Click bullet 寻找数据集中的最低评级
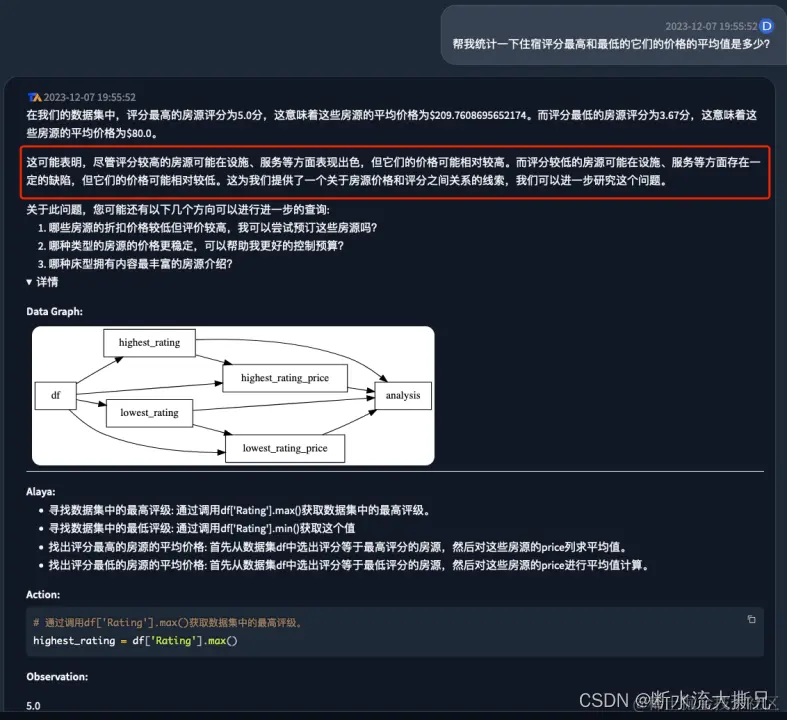Screen dimensions: 787x720 tap(202, 528)
